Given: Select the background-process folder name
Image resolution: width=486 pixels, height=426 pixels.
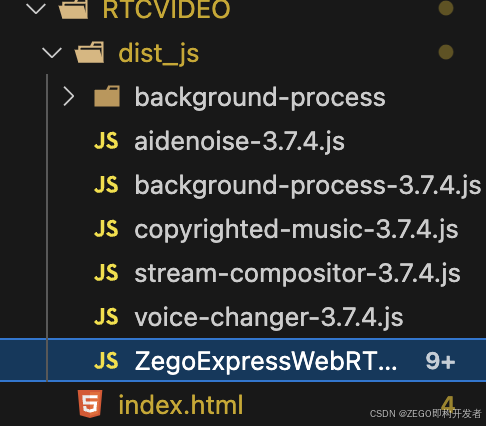Looking at the screenshot, I should coord(260,98).
